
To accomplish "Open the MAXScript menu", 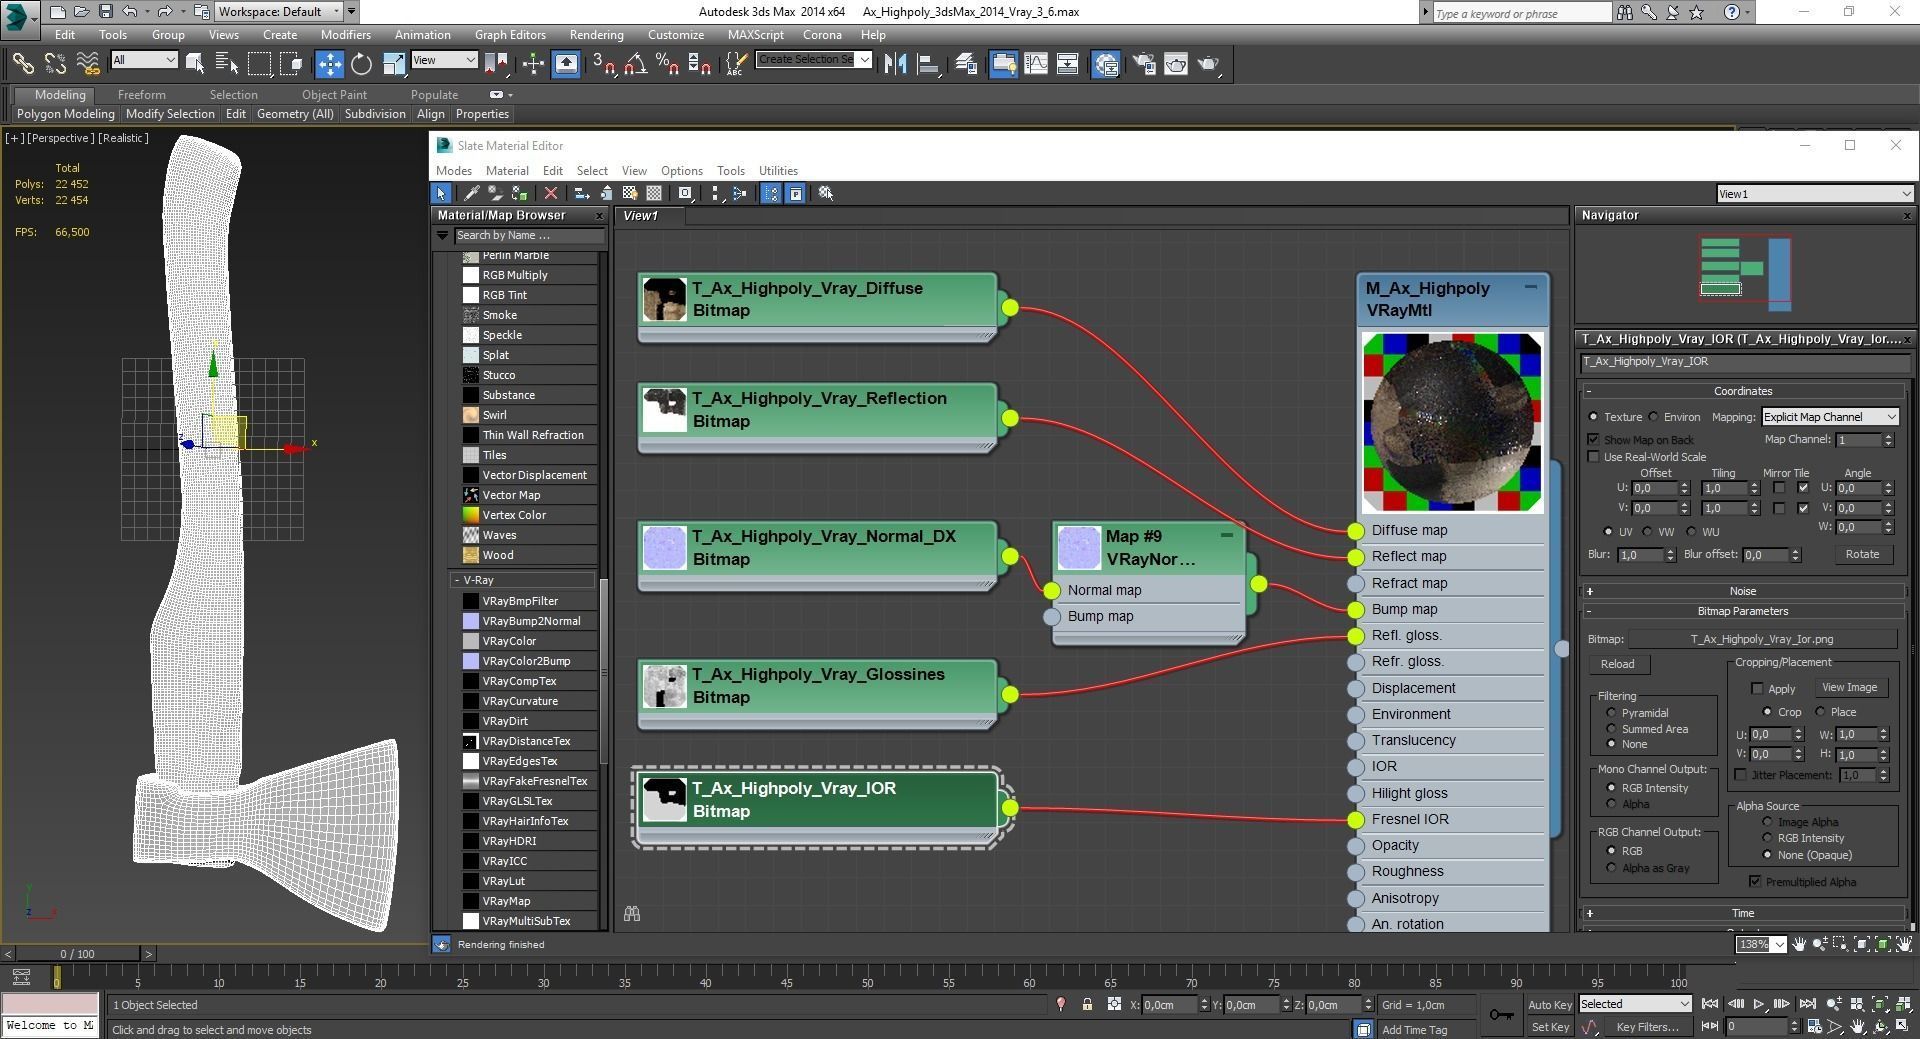I will tap(755, 35).
